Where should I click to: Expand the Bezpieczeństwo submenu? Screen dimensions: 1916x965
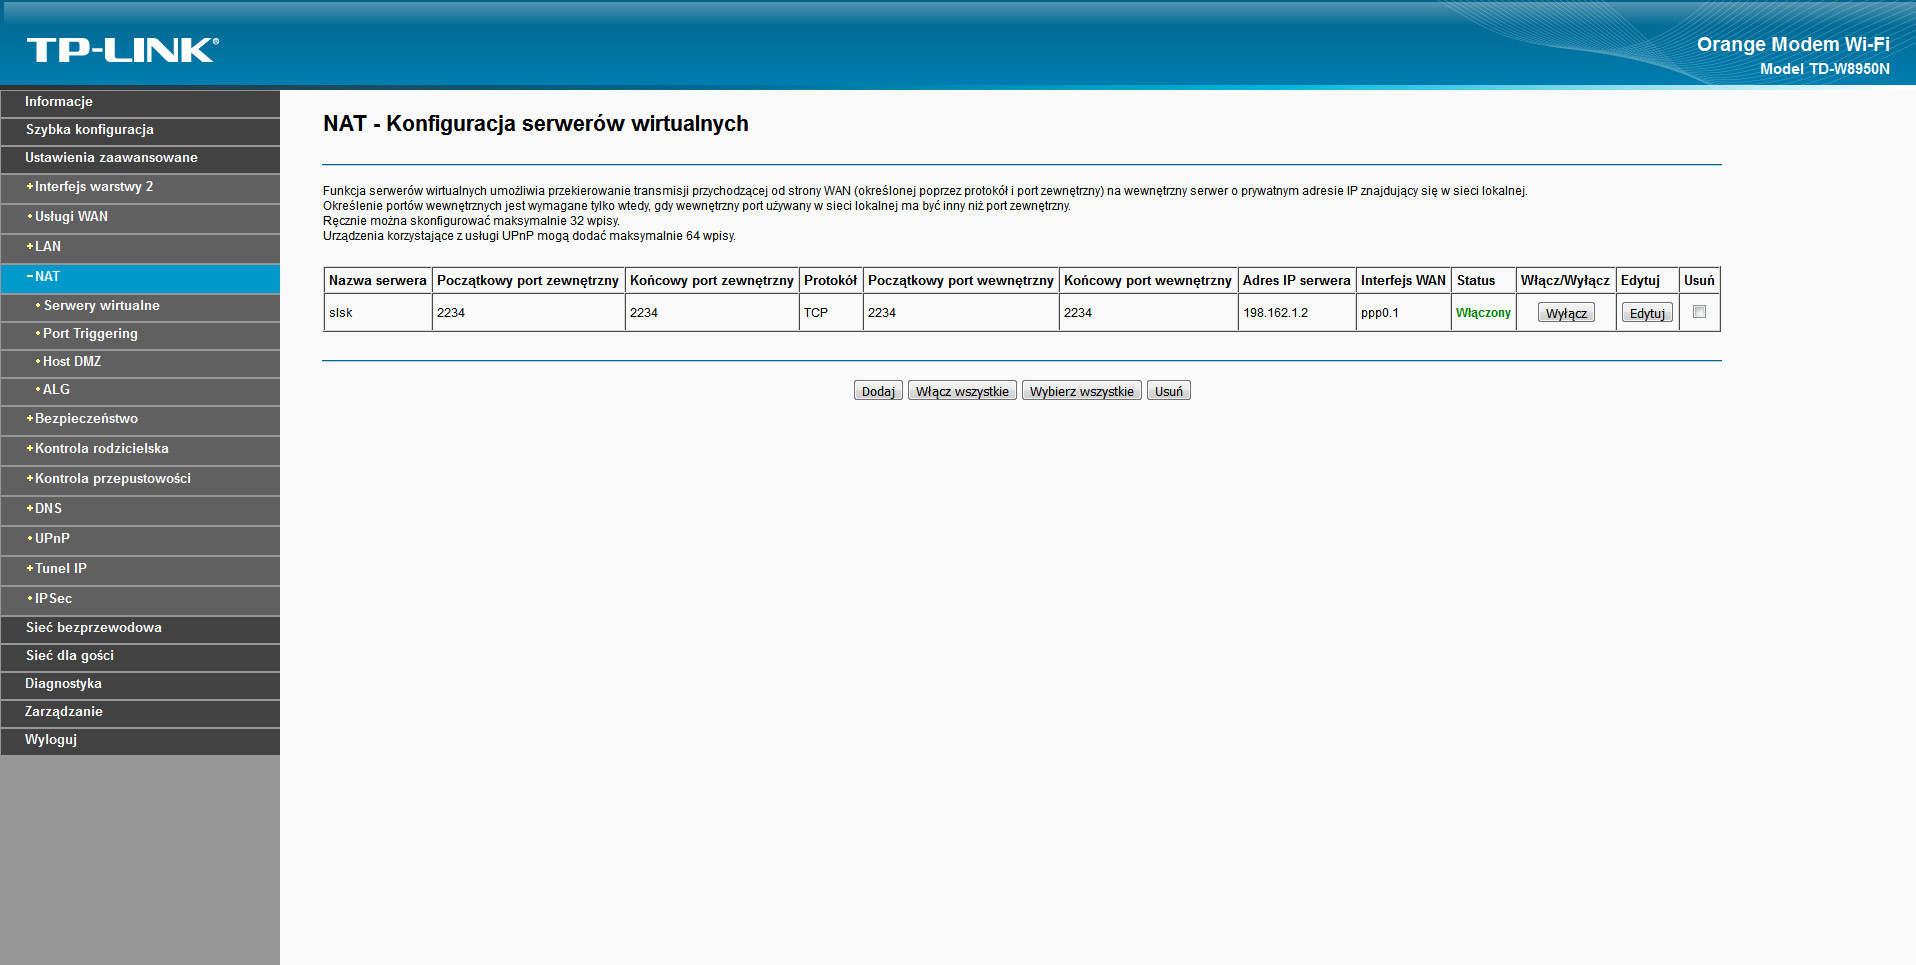(140, 419)
